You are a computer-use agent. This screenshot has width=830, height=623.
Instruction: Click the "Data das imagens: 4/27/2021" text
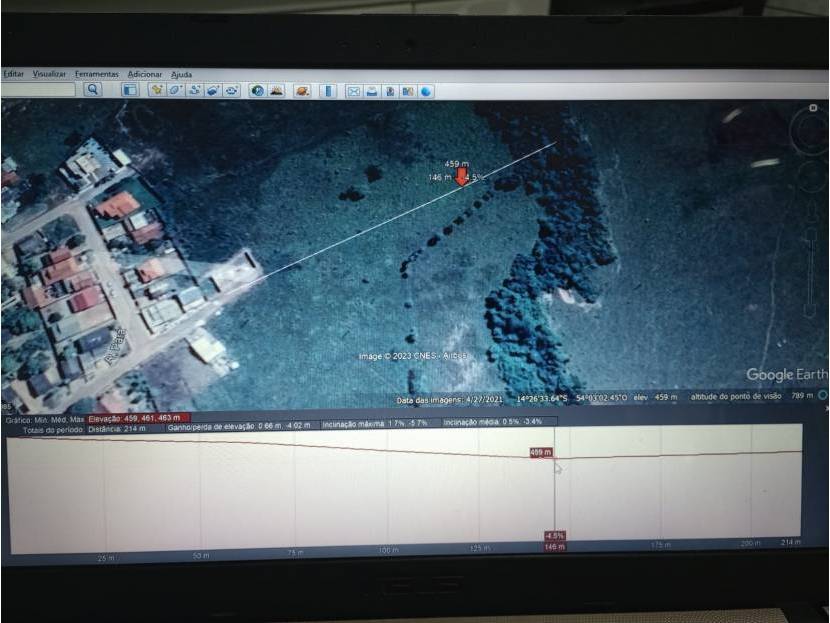449,400
